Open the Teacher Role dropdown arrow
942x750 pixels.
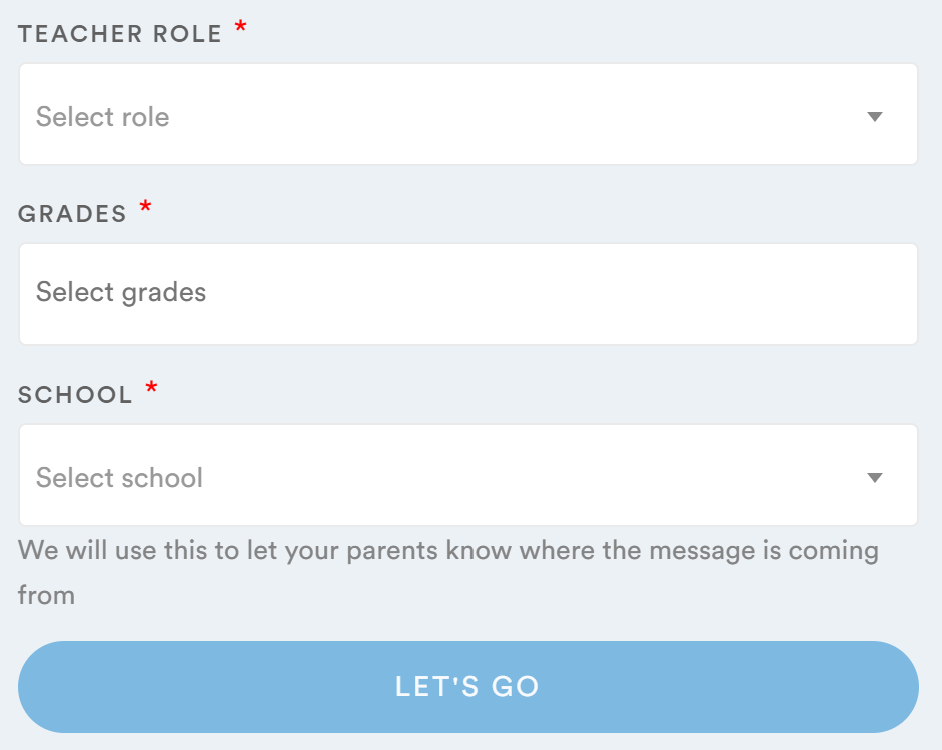(875, 117)
